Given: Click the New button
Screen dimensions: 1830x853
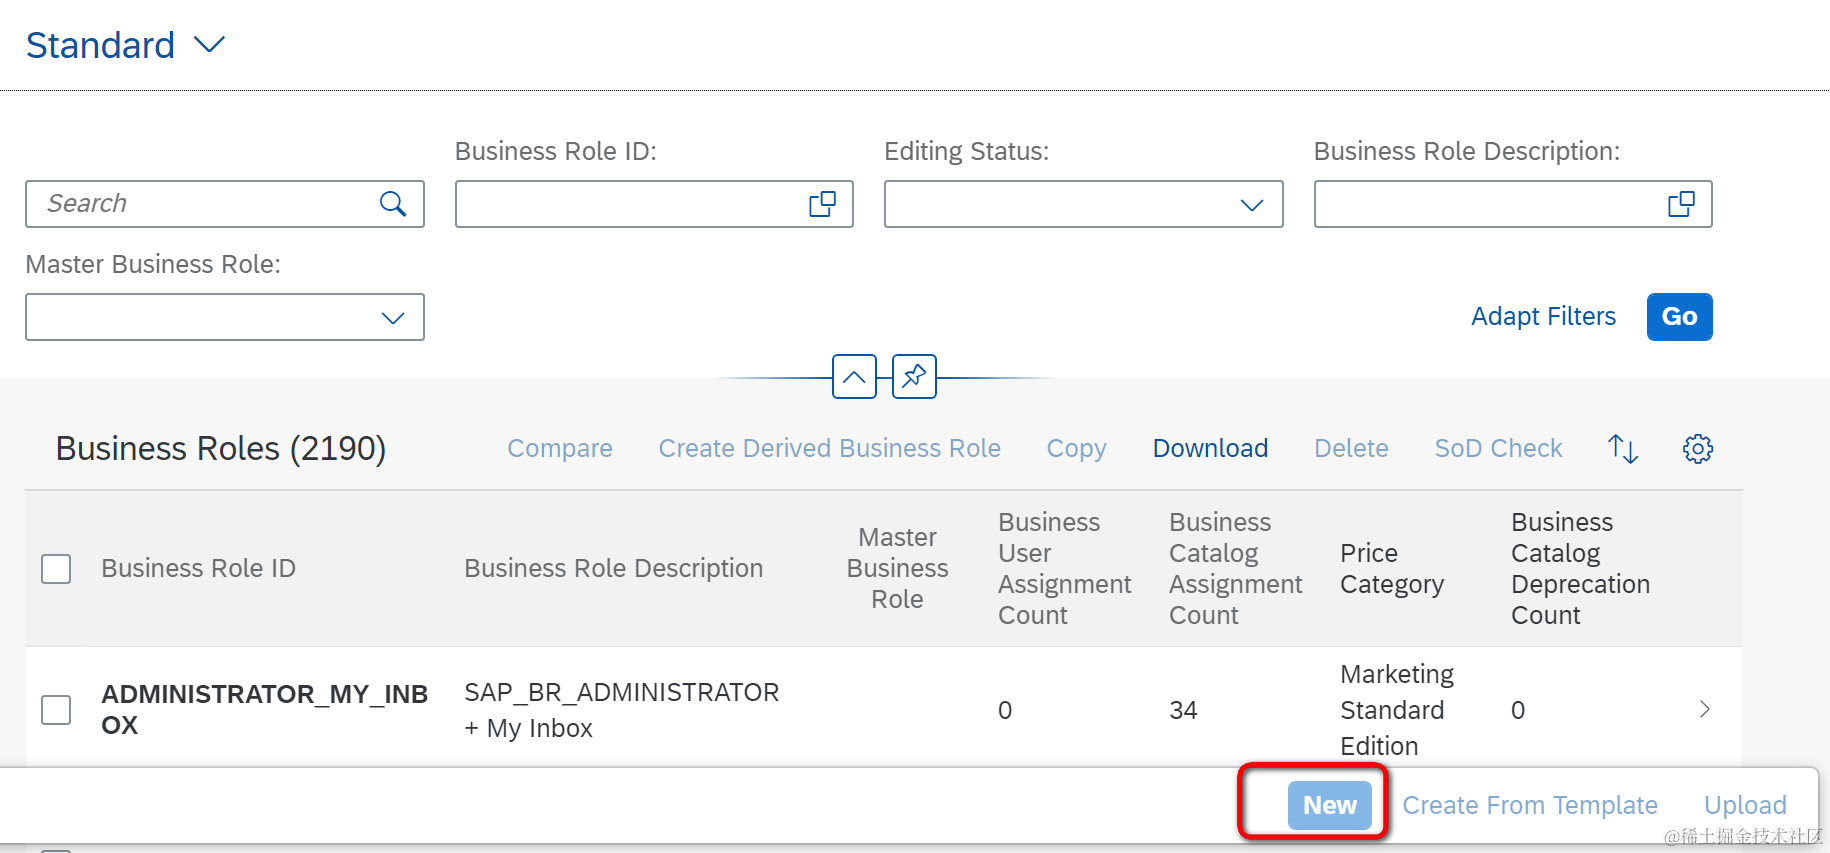Looking at the screenshot, I should click(1329, 806).
